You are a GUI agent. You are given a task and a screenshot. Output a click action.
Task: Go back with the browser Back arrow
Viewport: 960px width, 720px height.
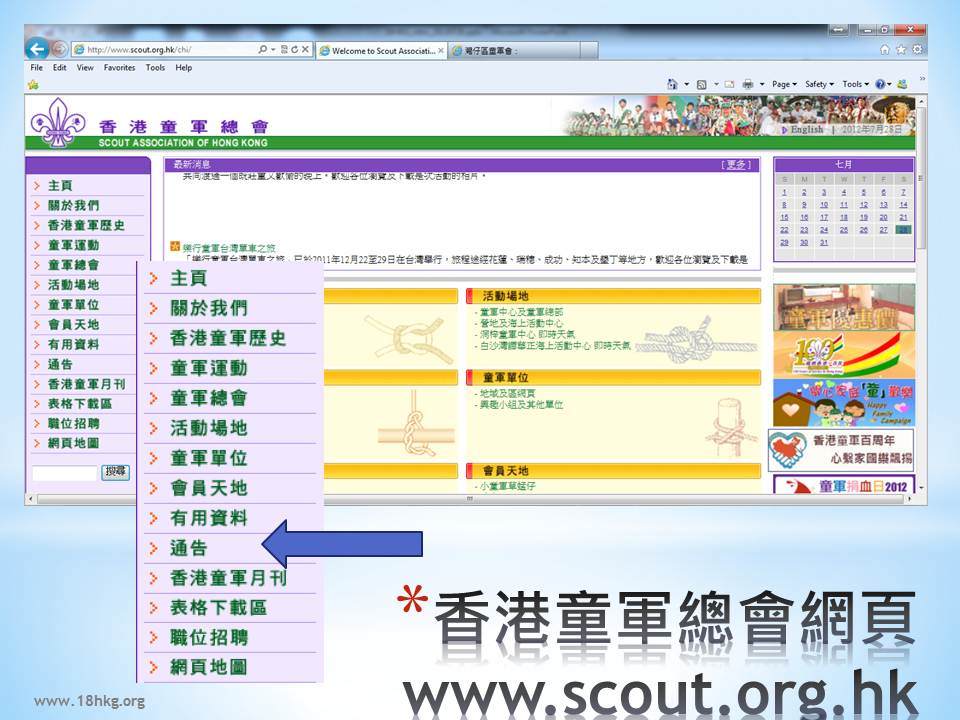pos(37,48)
